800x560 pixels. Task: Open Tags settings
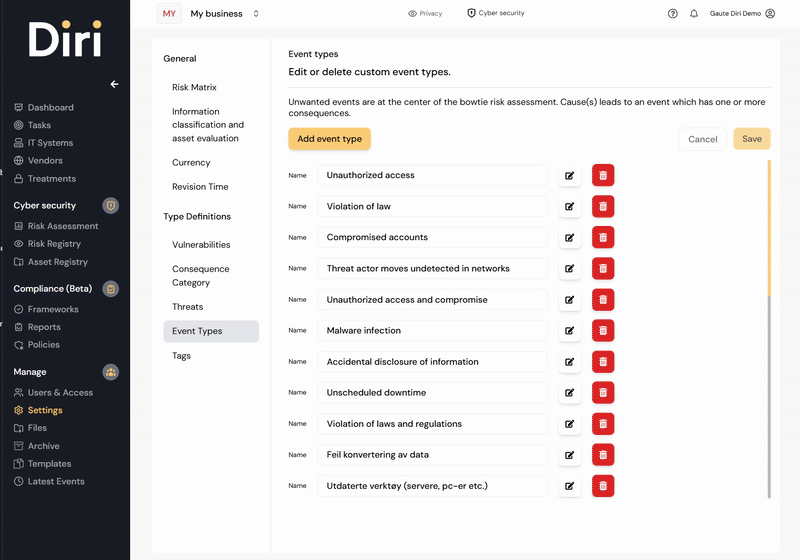click(x=181, y=355)
